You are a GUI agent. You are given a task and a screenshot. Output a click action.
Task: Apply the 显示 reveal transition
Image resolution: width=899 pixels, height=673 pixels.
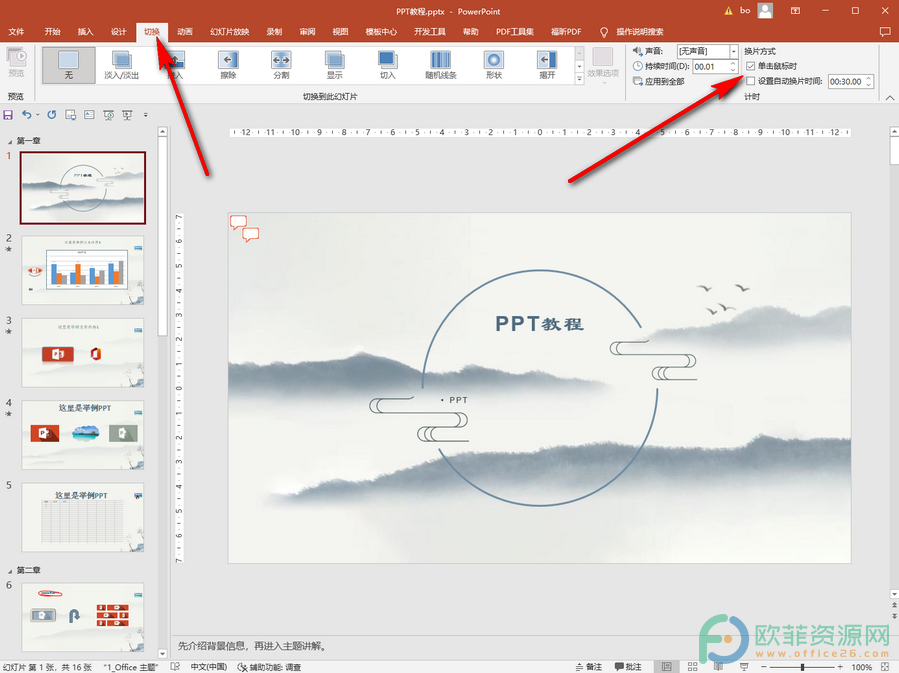[x=334, y=65]
